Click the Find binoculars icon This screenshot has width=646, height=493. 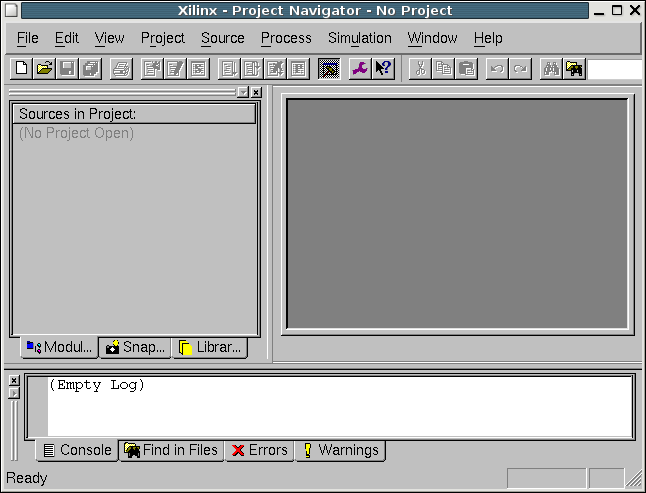point(551,68)
